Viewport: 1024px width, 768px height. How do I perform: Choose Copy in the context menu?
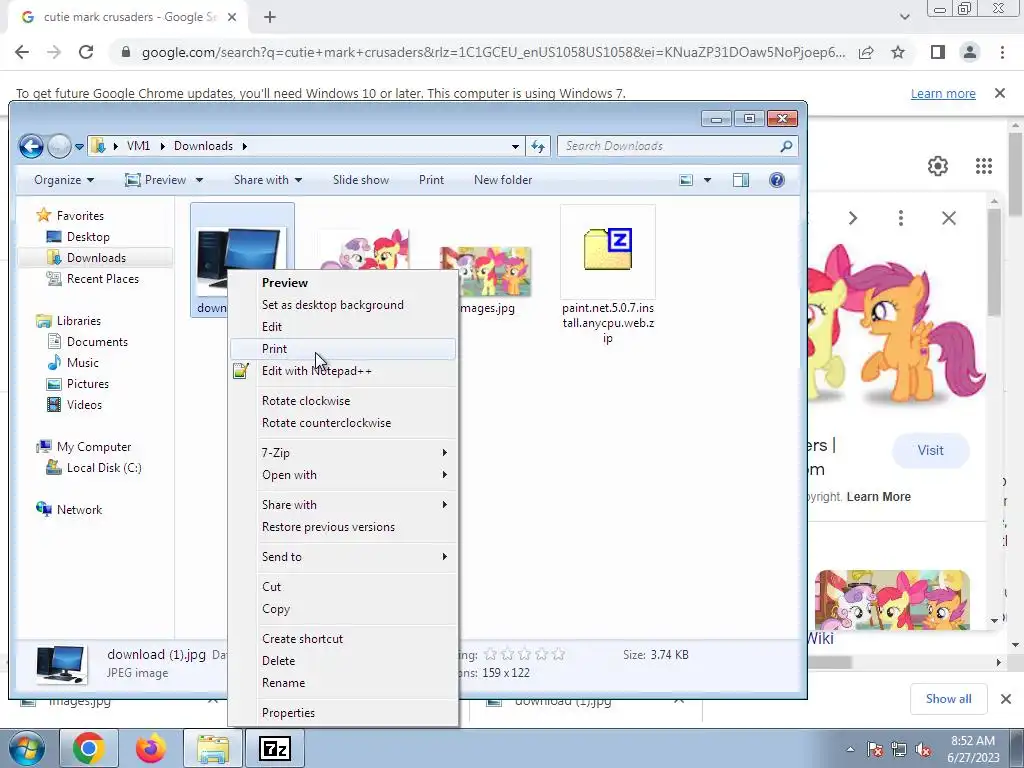pyautogui.click(x=344, y=609)
